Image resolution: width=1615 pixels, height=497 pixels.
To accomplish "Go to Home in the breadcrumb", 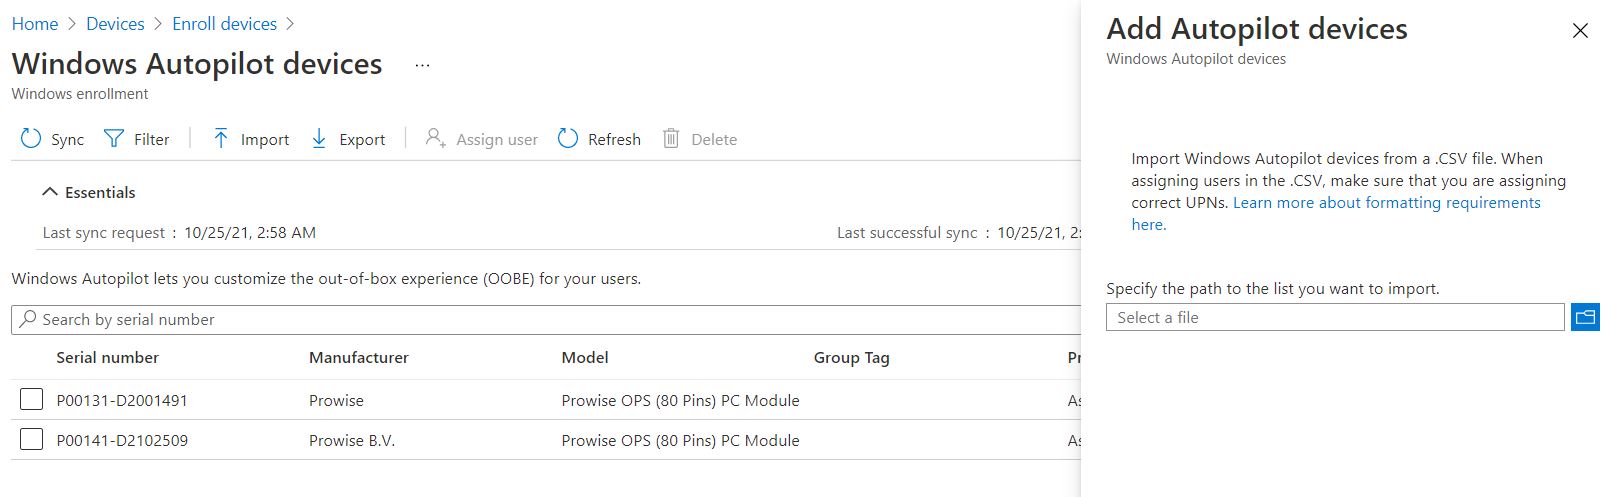I will tap(35, 24).
